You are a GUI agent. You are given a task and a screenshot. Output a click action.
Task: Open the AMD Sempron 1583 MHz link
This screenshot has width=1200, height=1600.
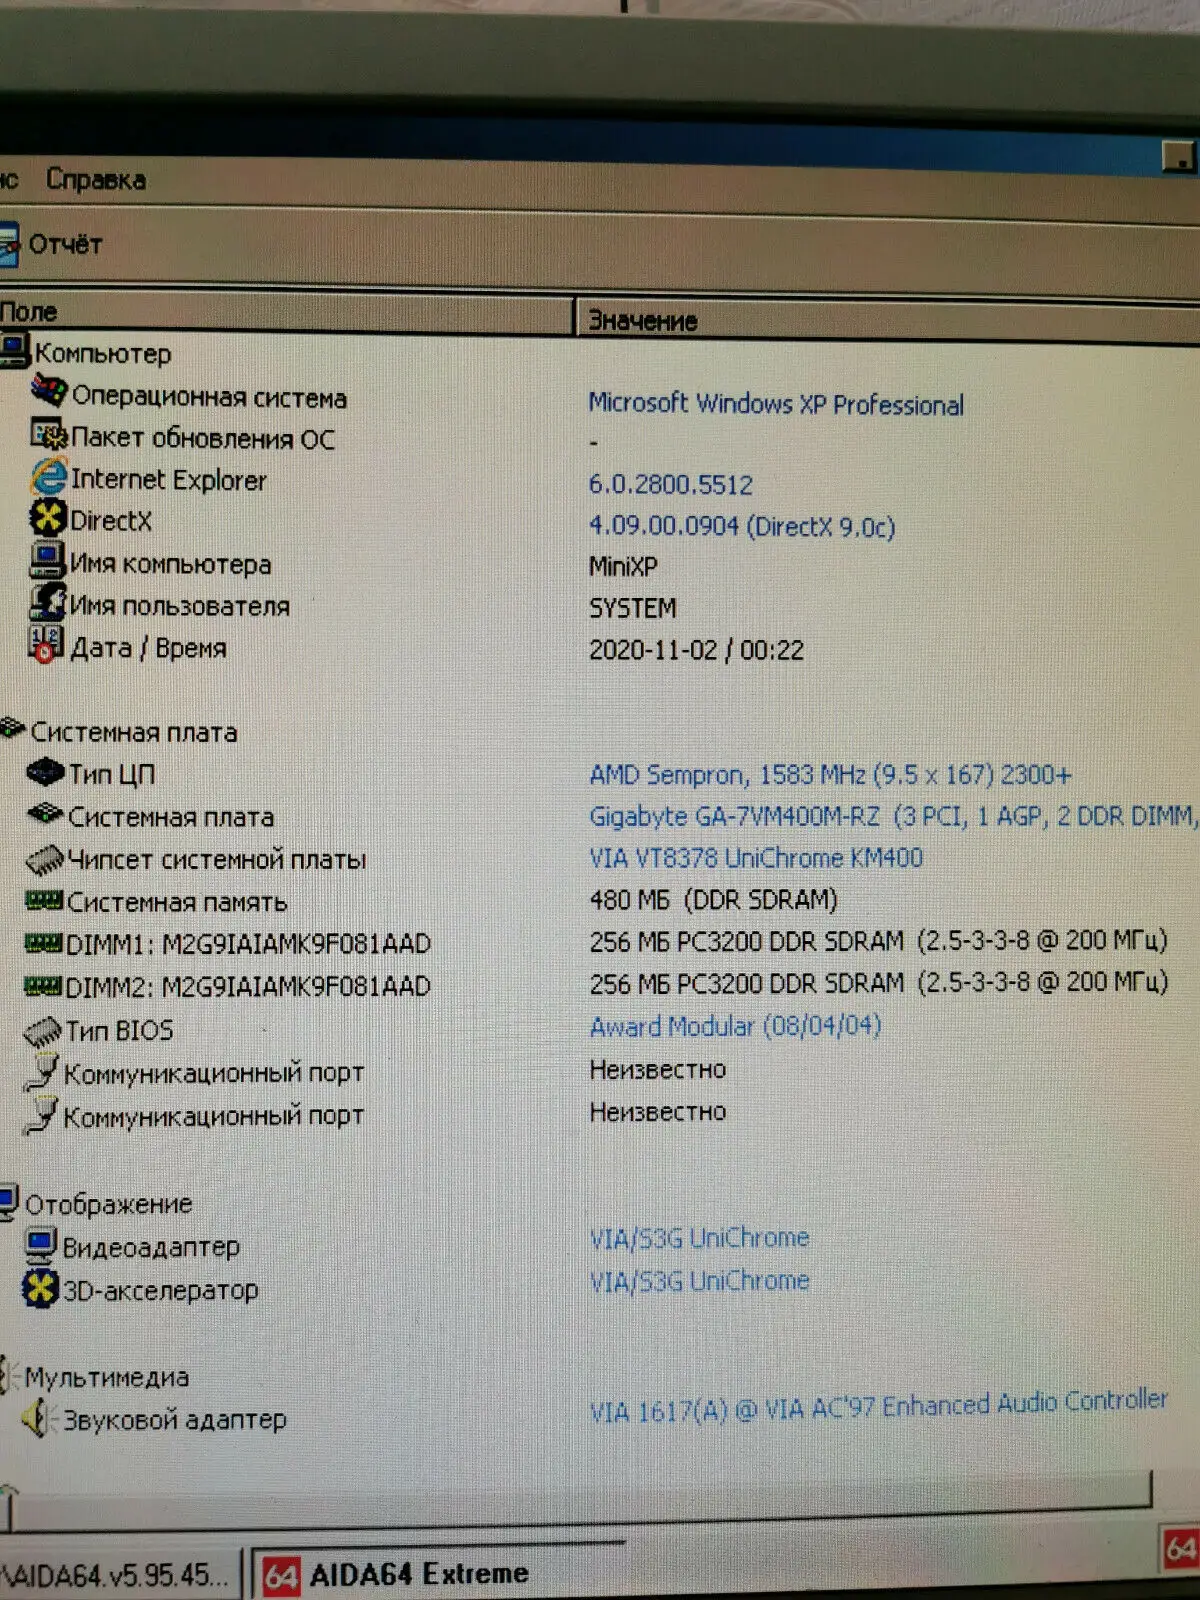(x=830, y=775)
